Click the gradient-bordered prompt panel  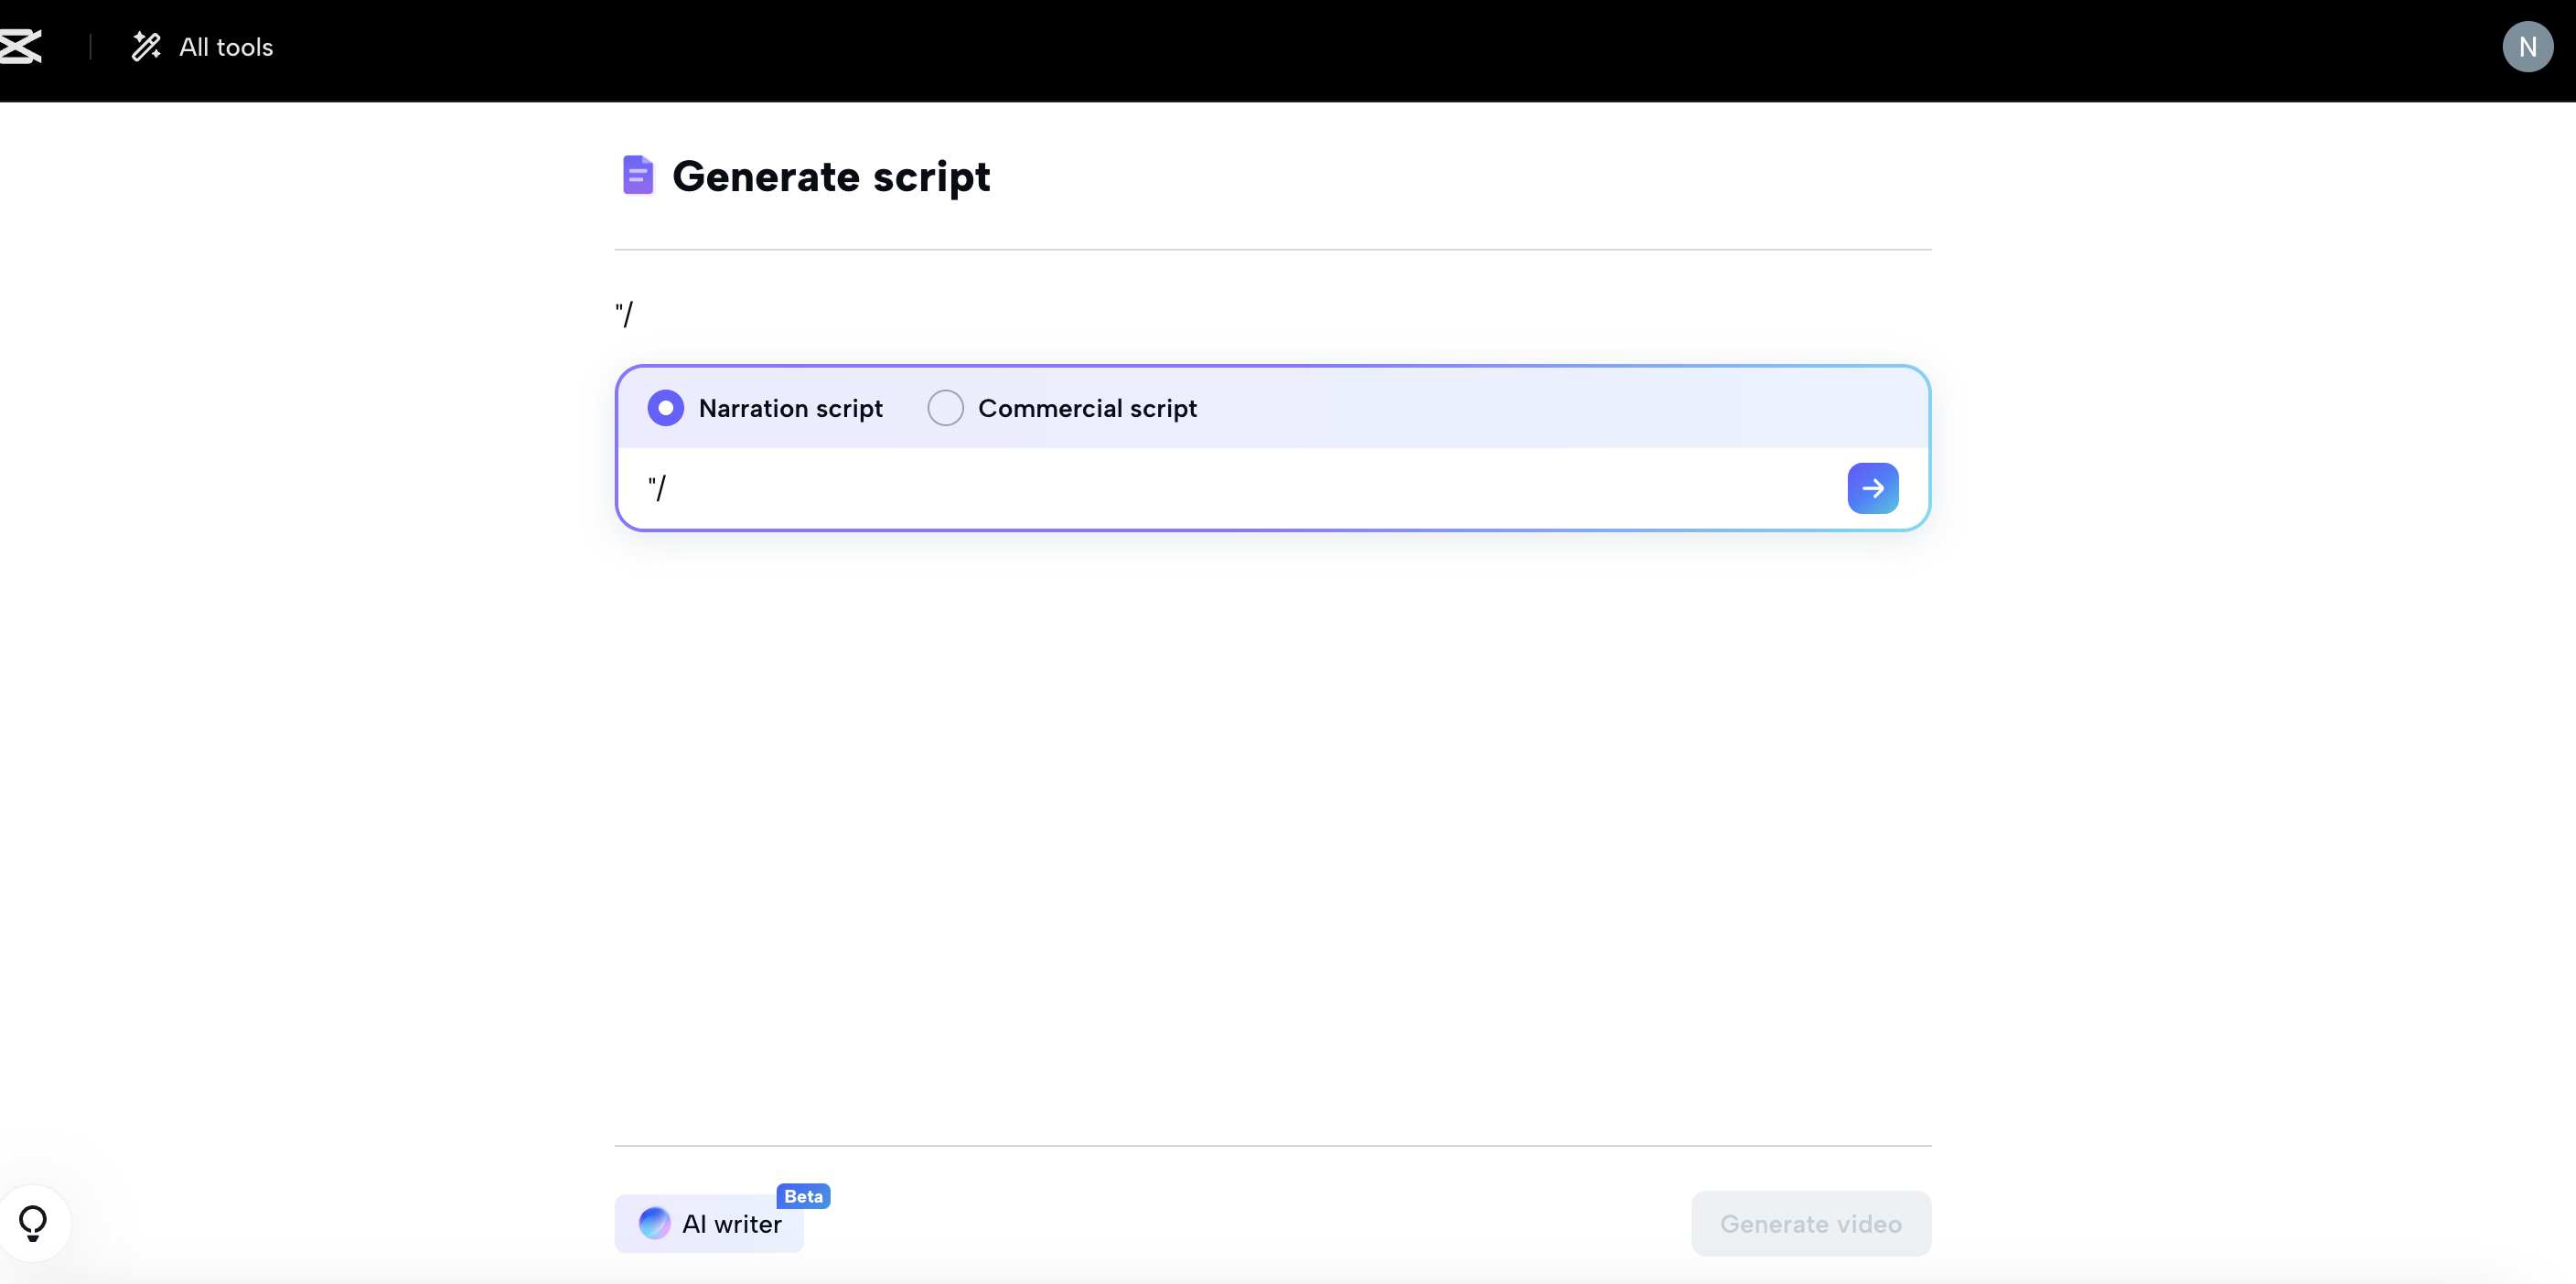1271,448
